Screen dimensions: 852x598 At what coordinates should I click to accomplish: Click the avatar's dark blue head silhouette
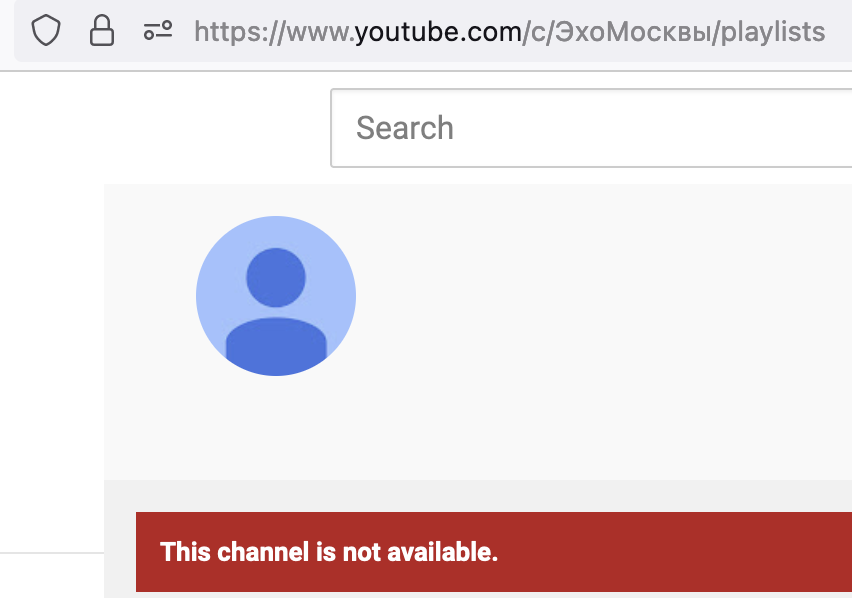tap(276, 278)
